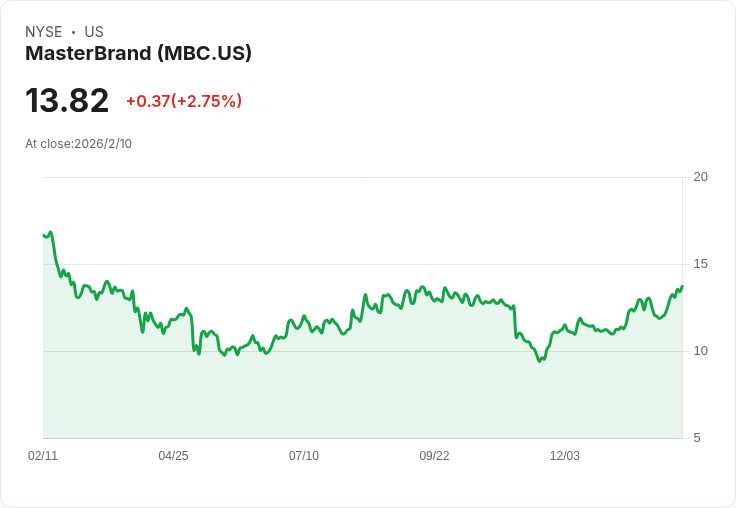Viewport: 736px width, 508px height.
Task: Select the 09/22 date on x-axis
Action: (x=434, y=456)
